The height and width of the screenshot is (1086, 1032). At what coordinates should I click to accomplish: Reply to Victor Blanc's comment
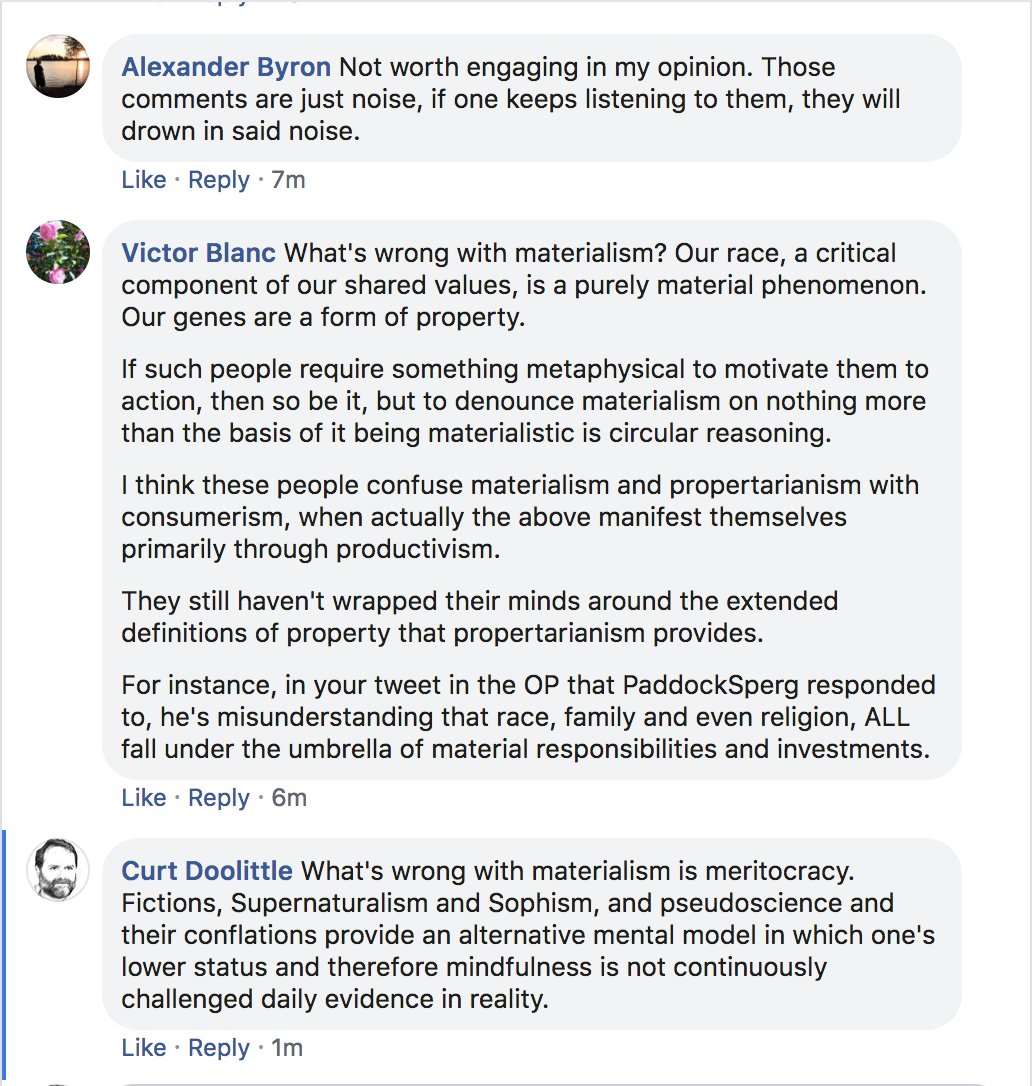click(218, 798)
